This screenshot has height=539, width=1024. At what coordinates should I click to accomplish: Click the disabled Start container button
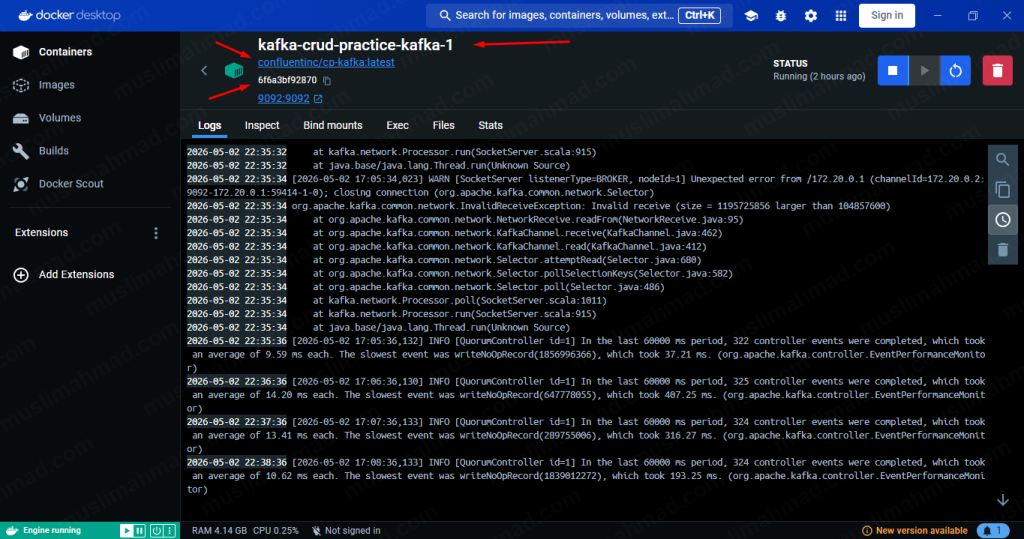(x=924, y=71)
